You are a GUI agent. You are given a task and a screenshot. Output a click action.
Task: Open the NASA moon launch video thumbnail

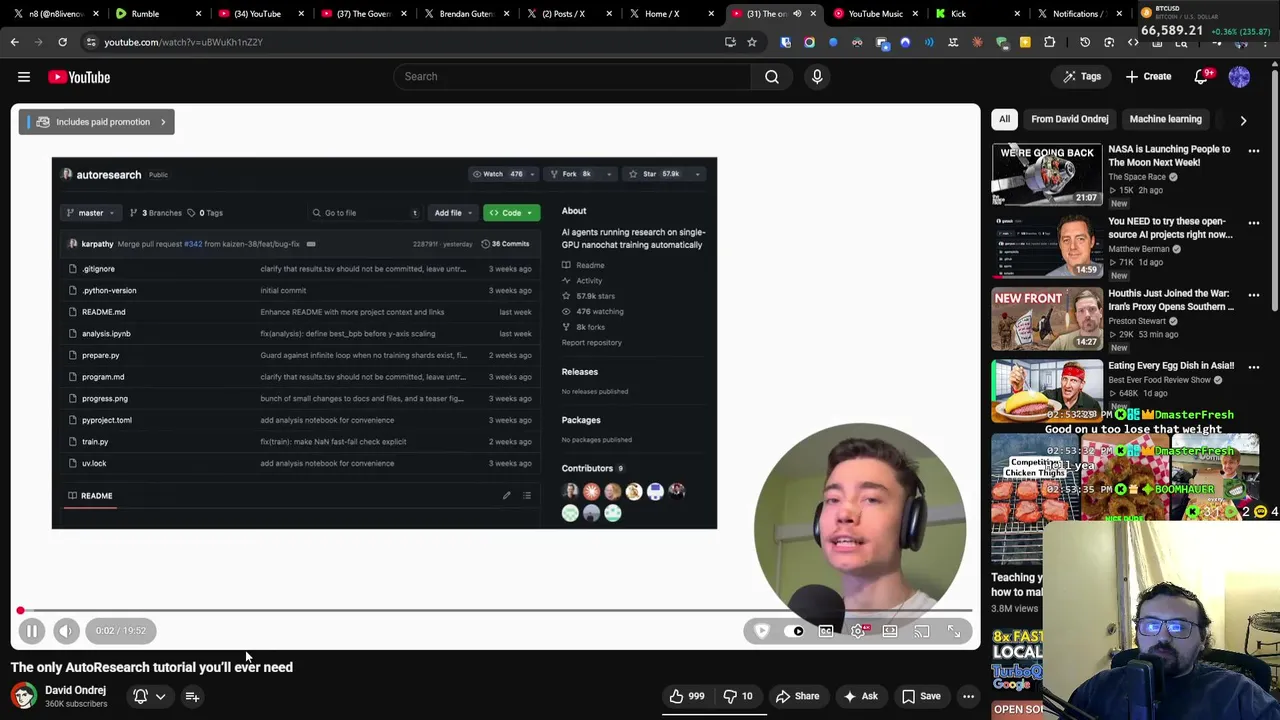[x=1046, y=174]
